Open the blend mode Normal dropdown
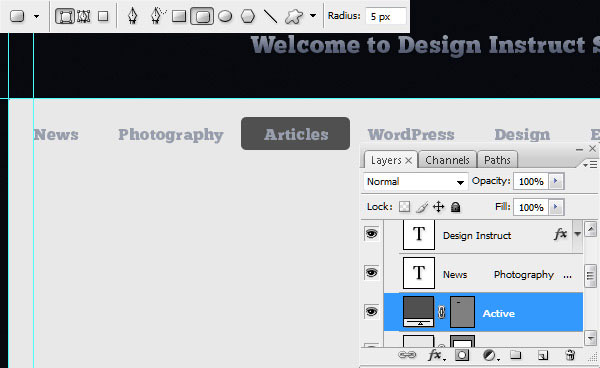The image size is (600, 368). coord(416,182)
